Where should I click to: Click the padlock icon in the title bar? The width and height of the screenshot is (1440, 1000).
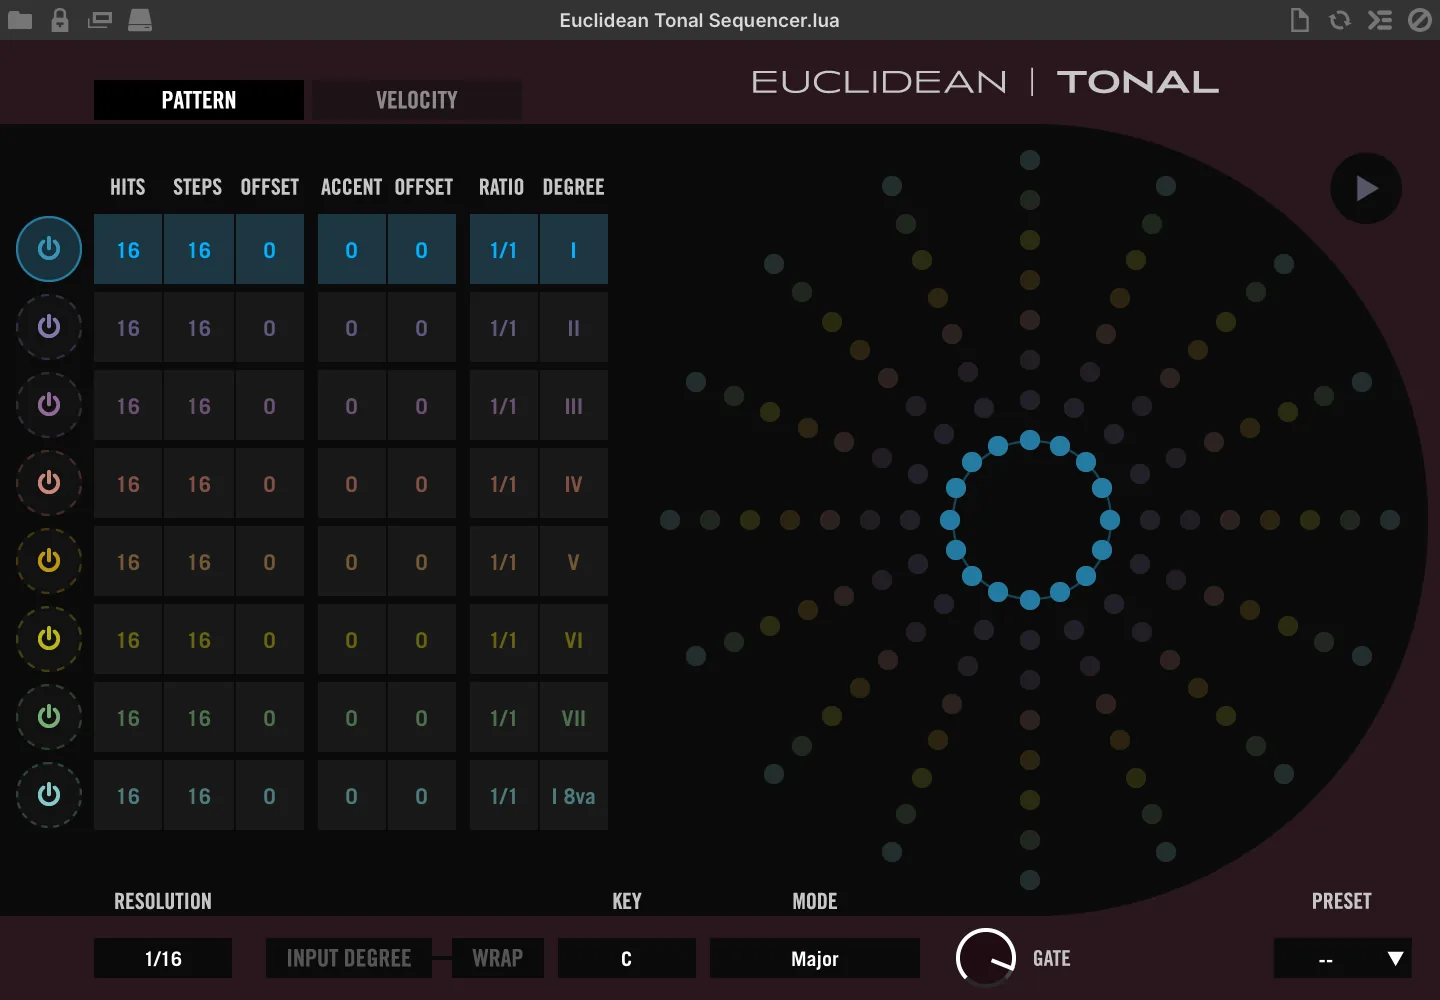pyautogui.click(x=60, y=20)
